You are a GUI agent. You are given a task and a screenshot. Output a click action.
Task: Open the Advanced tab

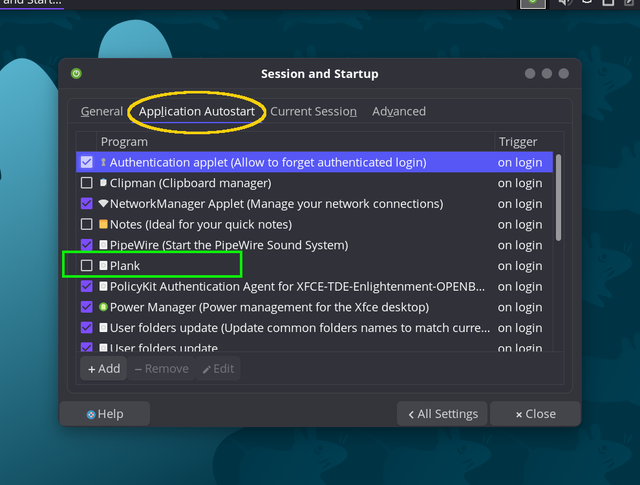point(399,111)
